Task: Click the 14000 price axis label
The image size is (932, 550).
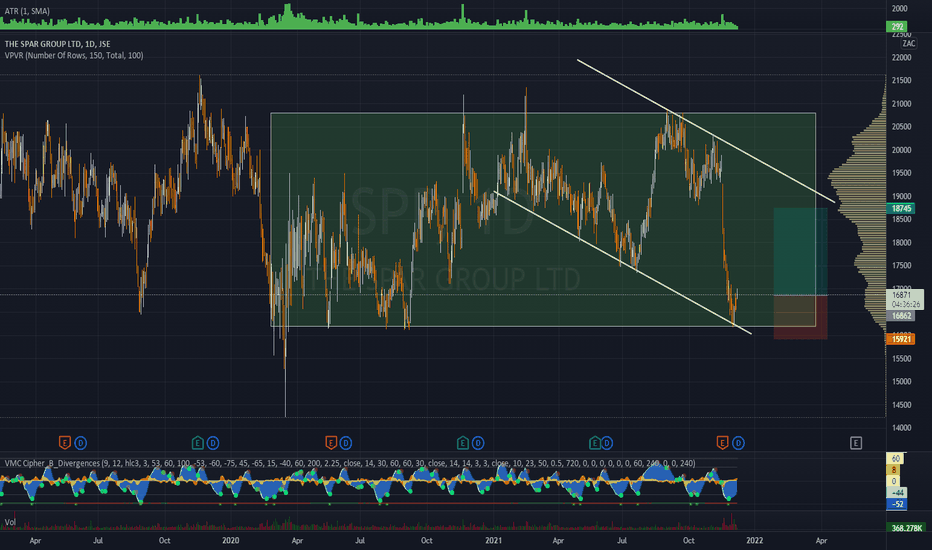Action: [x=901, y=428]
